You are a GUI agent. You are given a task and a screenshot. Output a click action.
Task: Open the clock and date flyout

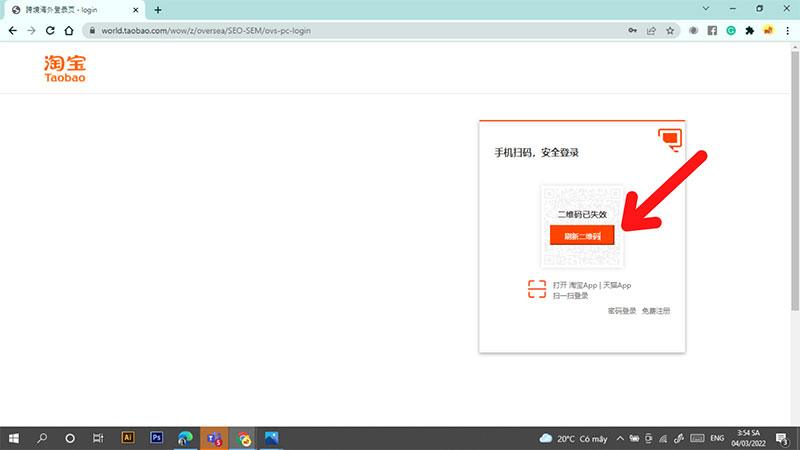tap(748, 438)
